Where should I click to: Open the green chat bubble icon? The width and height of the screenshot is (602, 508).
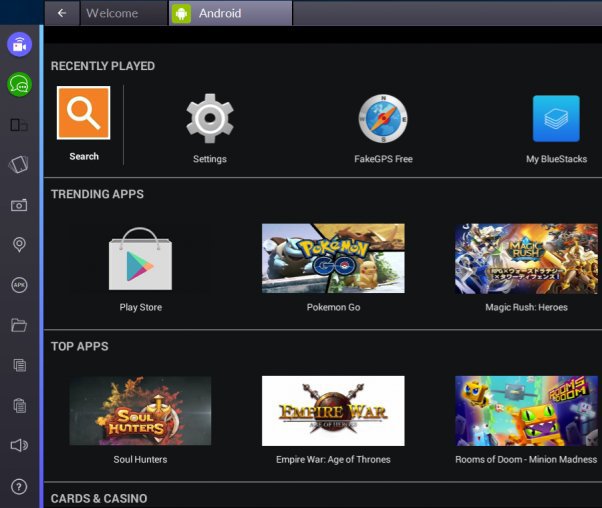(19, 84)
